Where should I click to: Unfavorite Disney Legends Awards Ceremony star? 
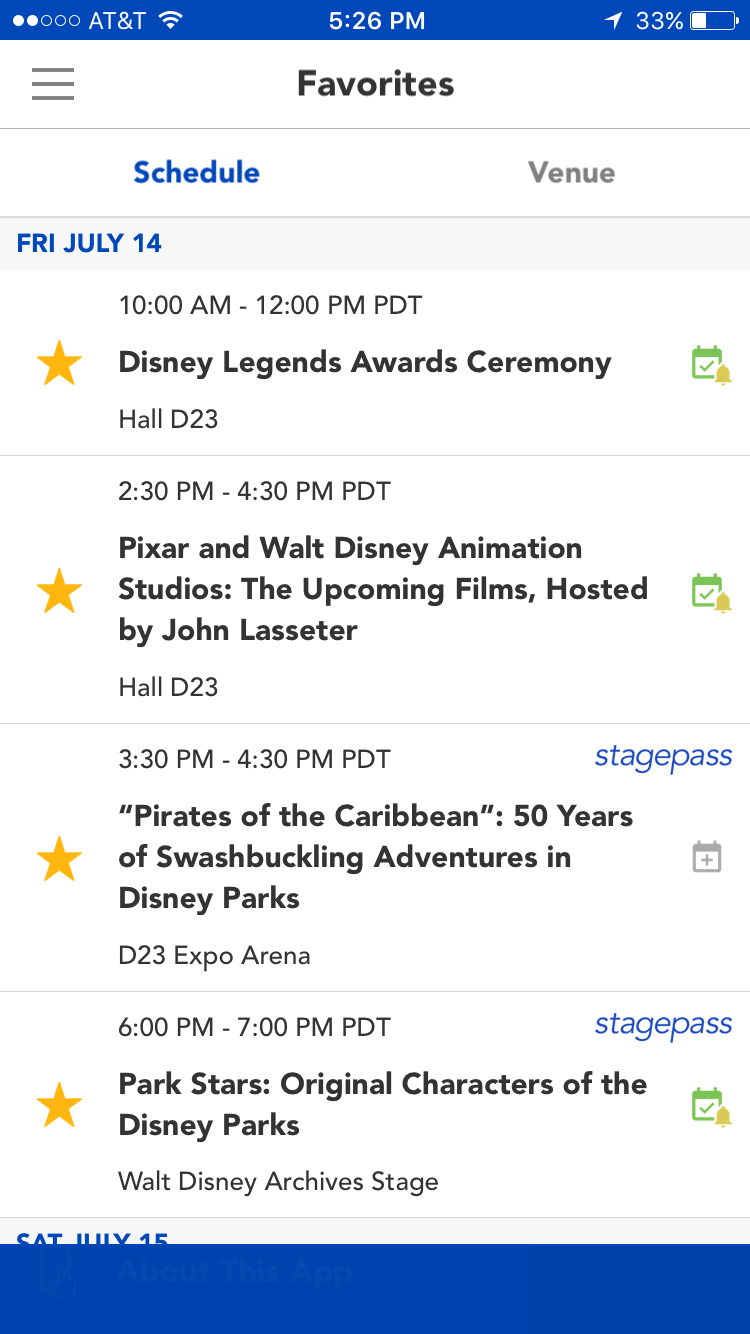click(59, 363)
